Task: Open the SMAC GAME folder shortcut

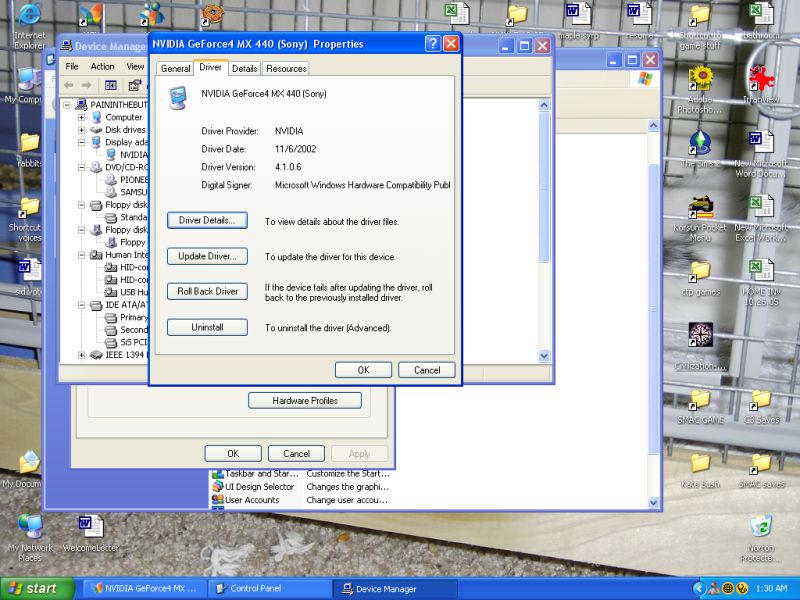Action: [700, 407]
